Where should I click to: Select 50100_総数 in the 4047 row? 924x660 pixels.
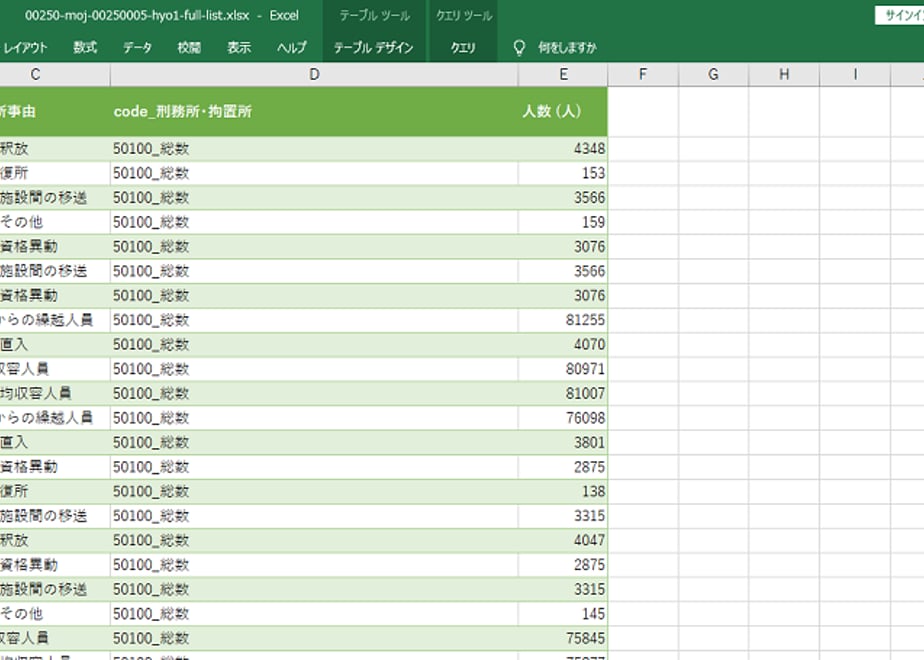point(314,540)
